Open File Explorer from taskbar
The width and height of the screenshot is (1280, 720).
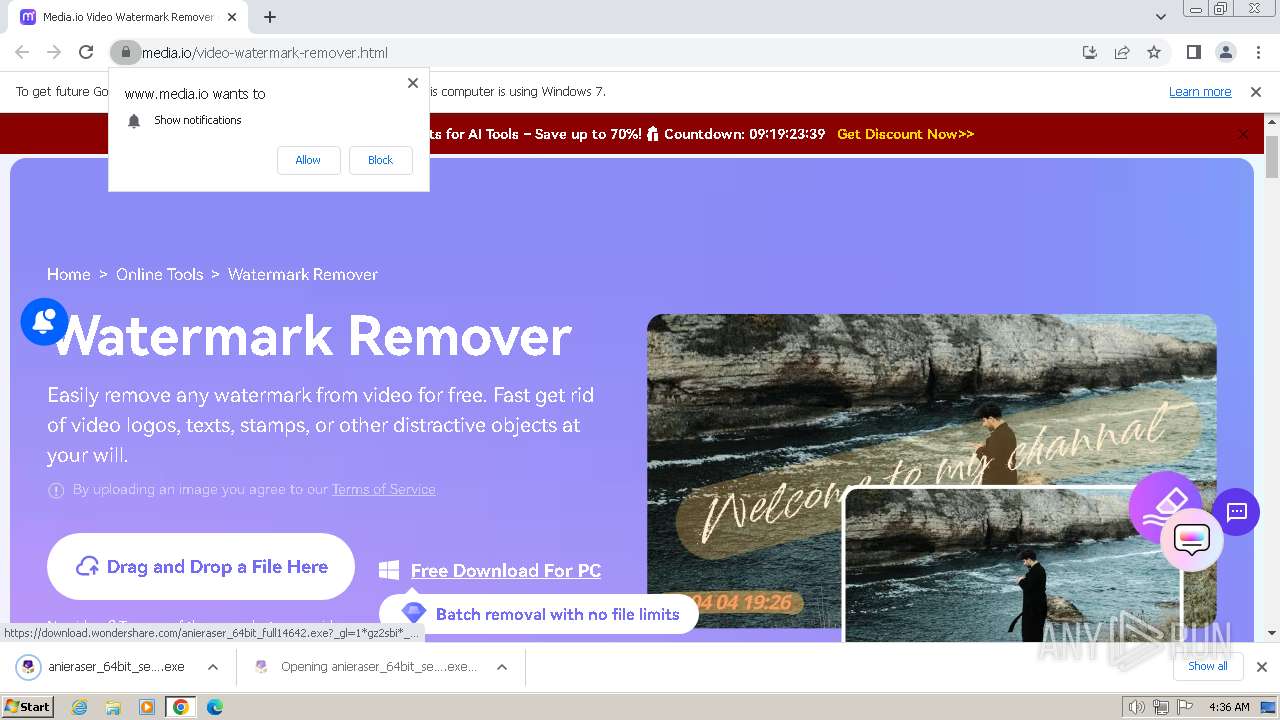click(113, 707)
